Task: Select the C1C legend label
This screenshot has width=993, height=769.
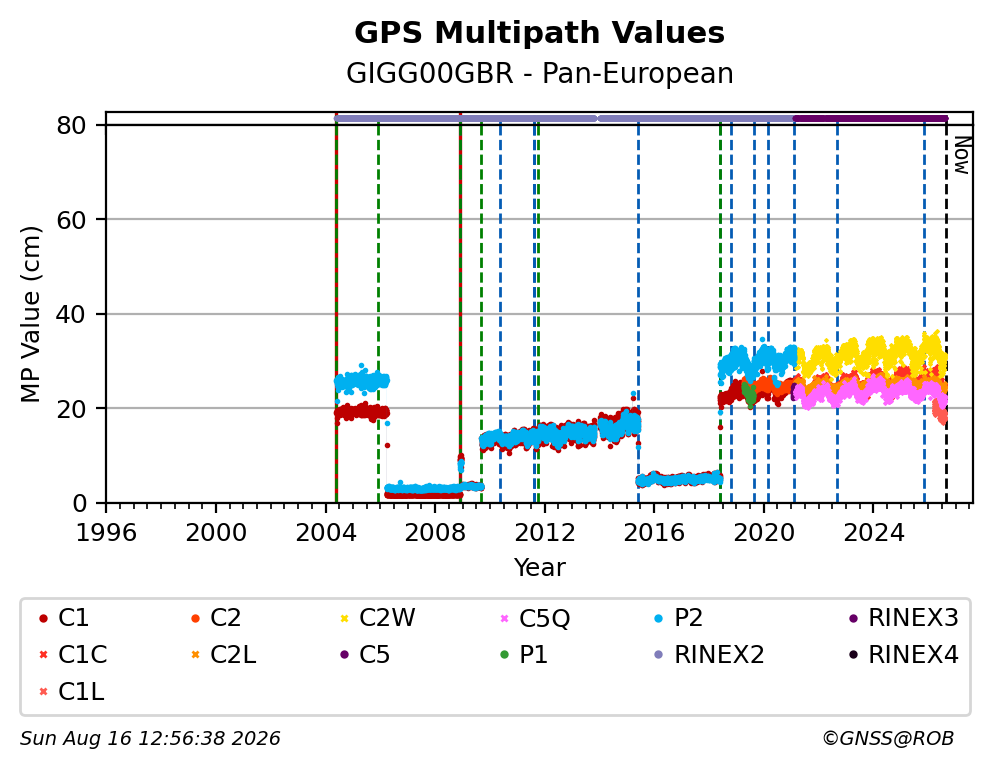Action: 82,654
